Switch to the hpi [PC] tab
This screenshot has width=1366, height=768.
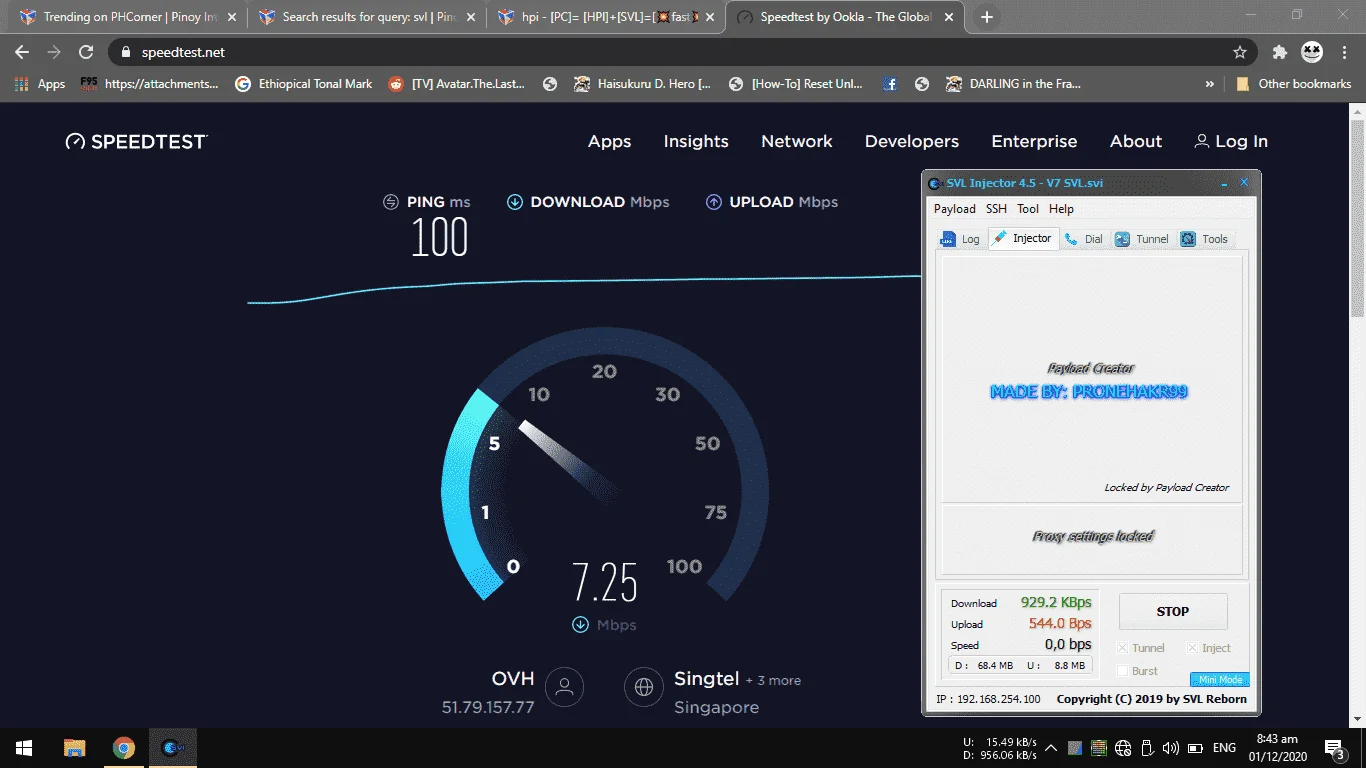[x=606, y=17]
